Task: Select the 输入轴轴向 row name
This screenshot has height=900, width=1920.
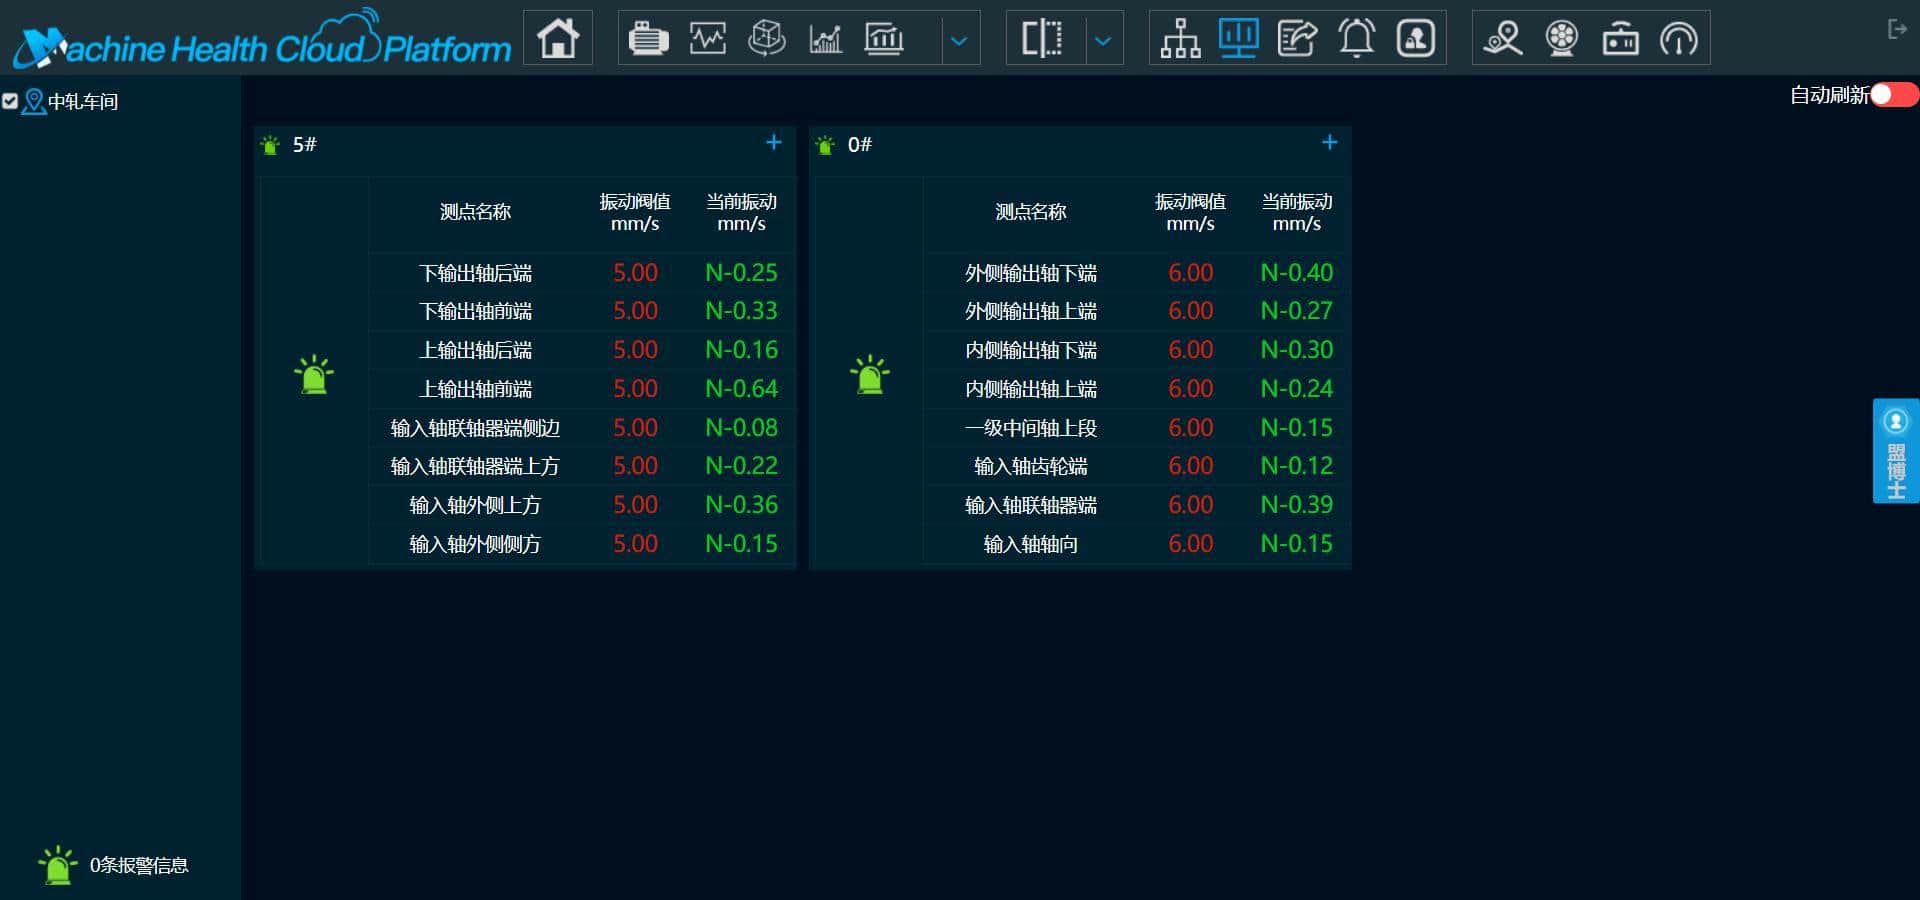Action: [x=1031, y=545]
